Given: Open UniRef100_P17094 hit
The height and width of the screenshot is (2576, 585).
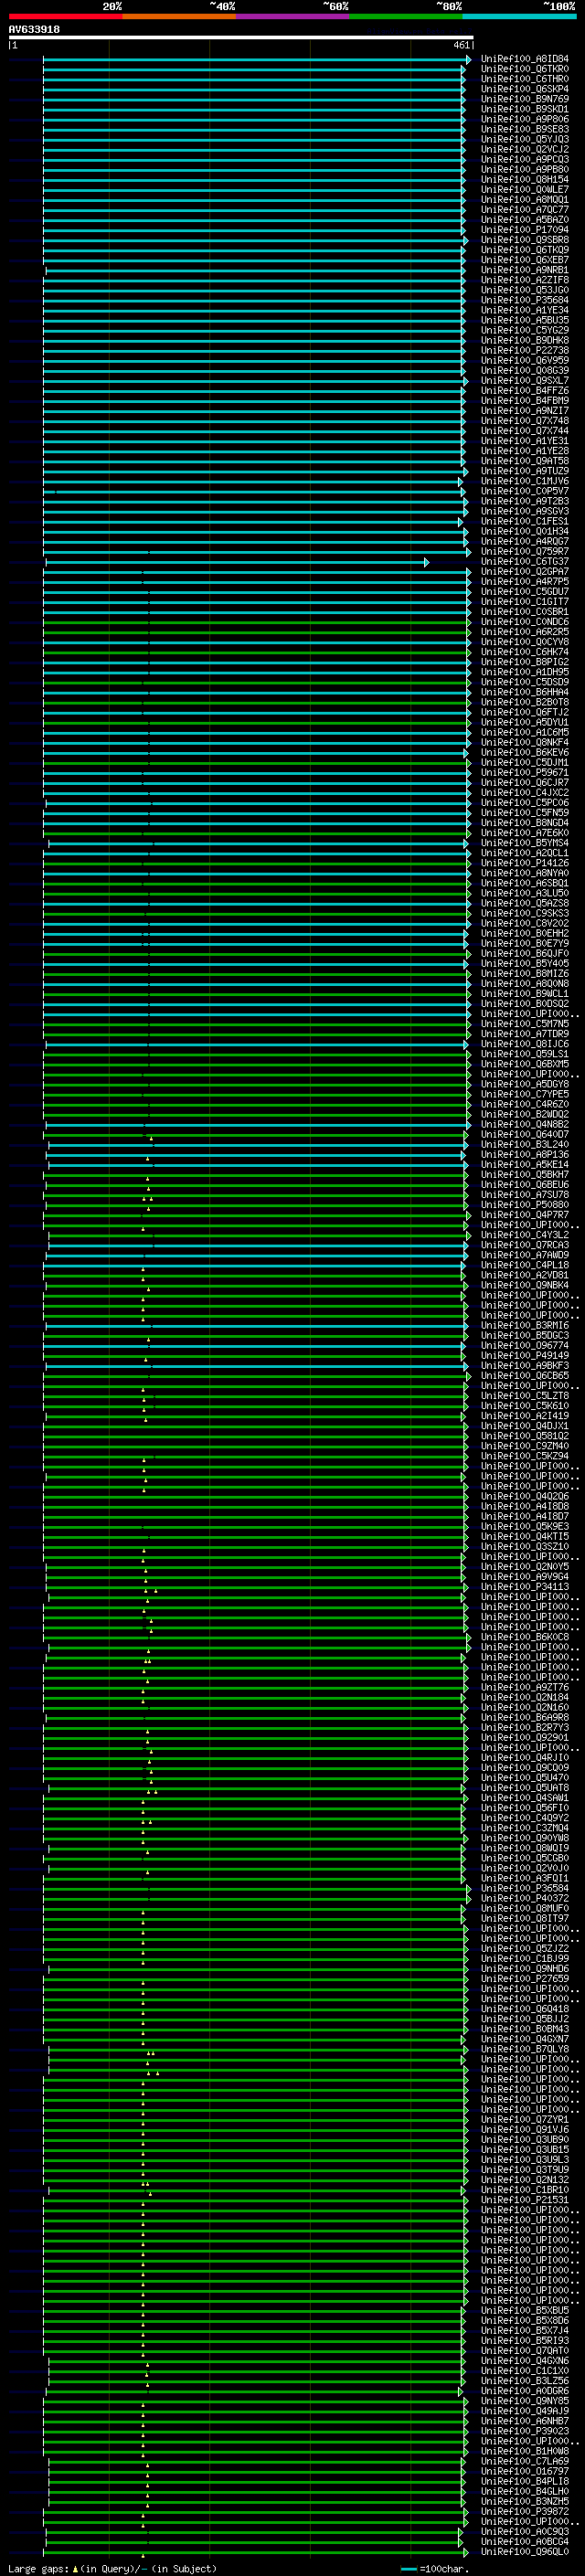Looking at the screenshot, I should (525, 230).
